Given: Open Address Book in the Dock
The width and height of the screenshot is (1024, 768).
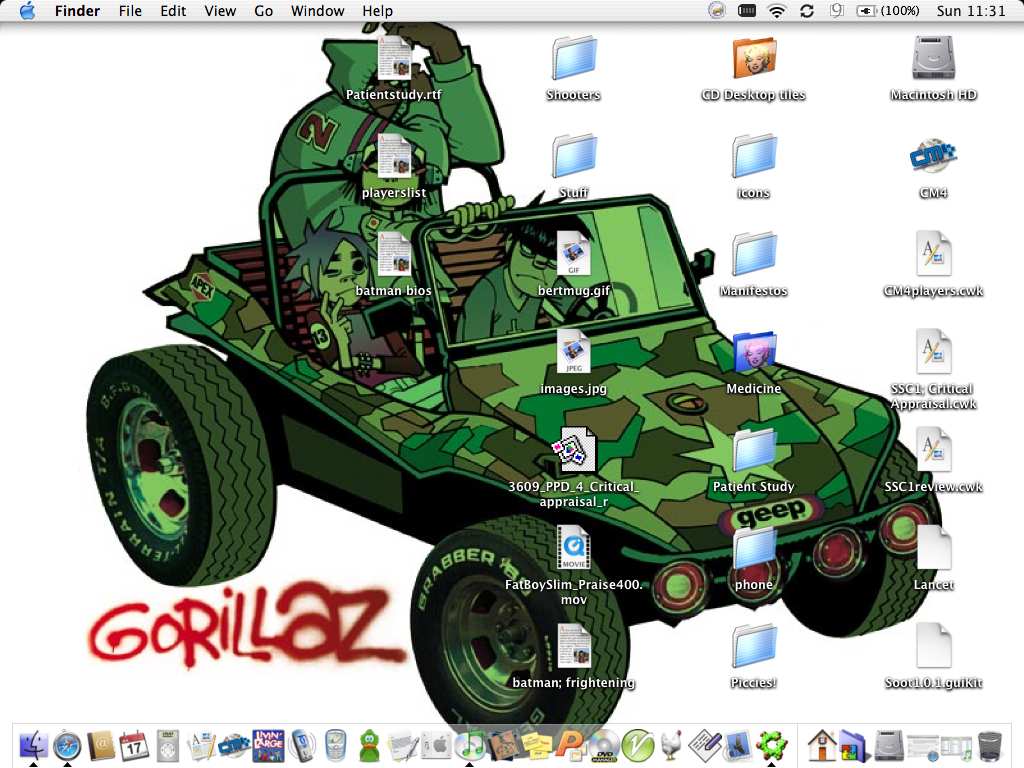Looking at the screenshot, I should 101,745.
